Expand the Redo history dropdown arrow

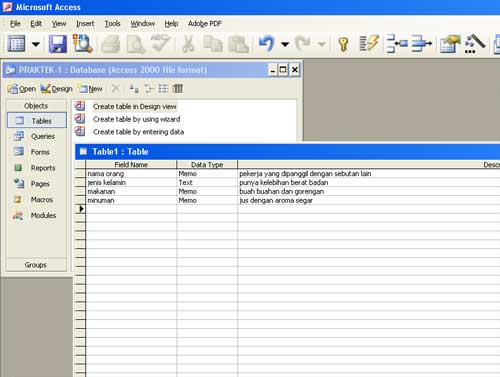click(321, 44)
